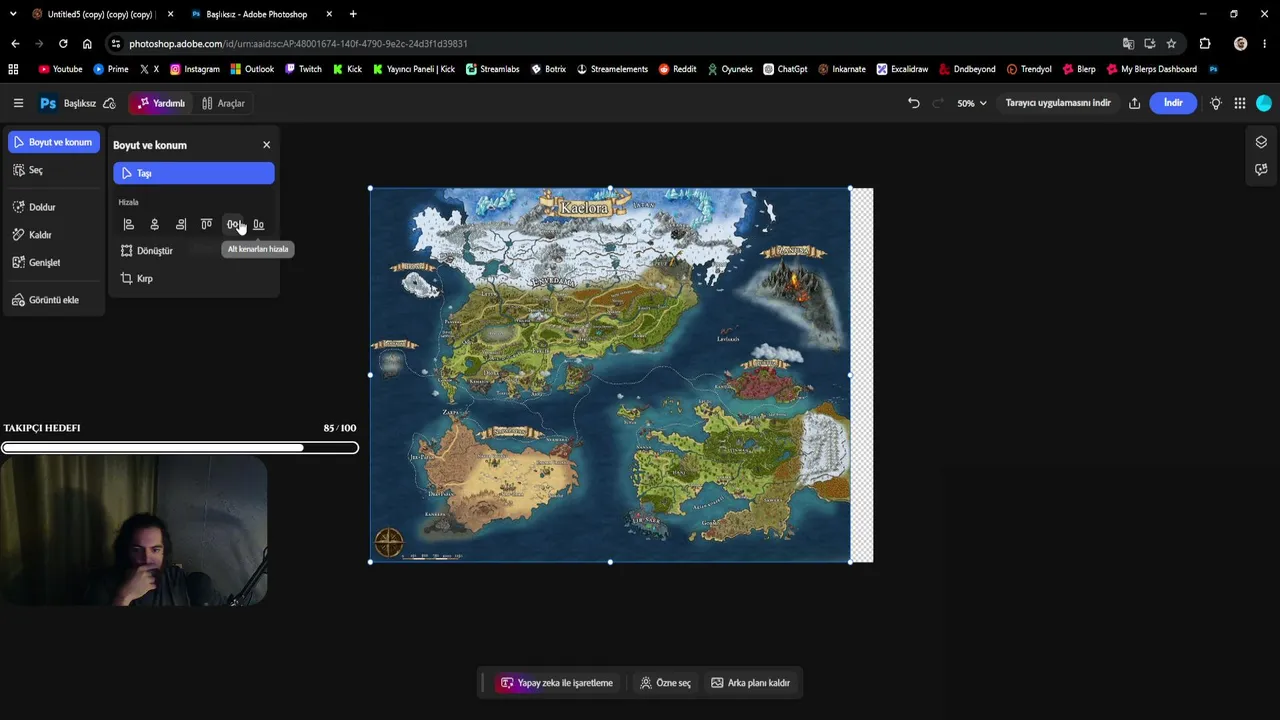
Task: Open the lightbulb help icon
Action: tap(1216, 103)
